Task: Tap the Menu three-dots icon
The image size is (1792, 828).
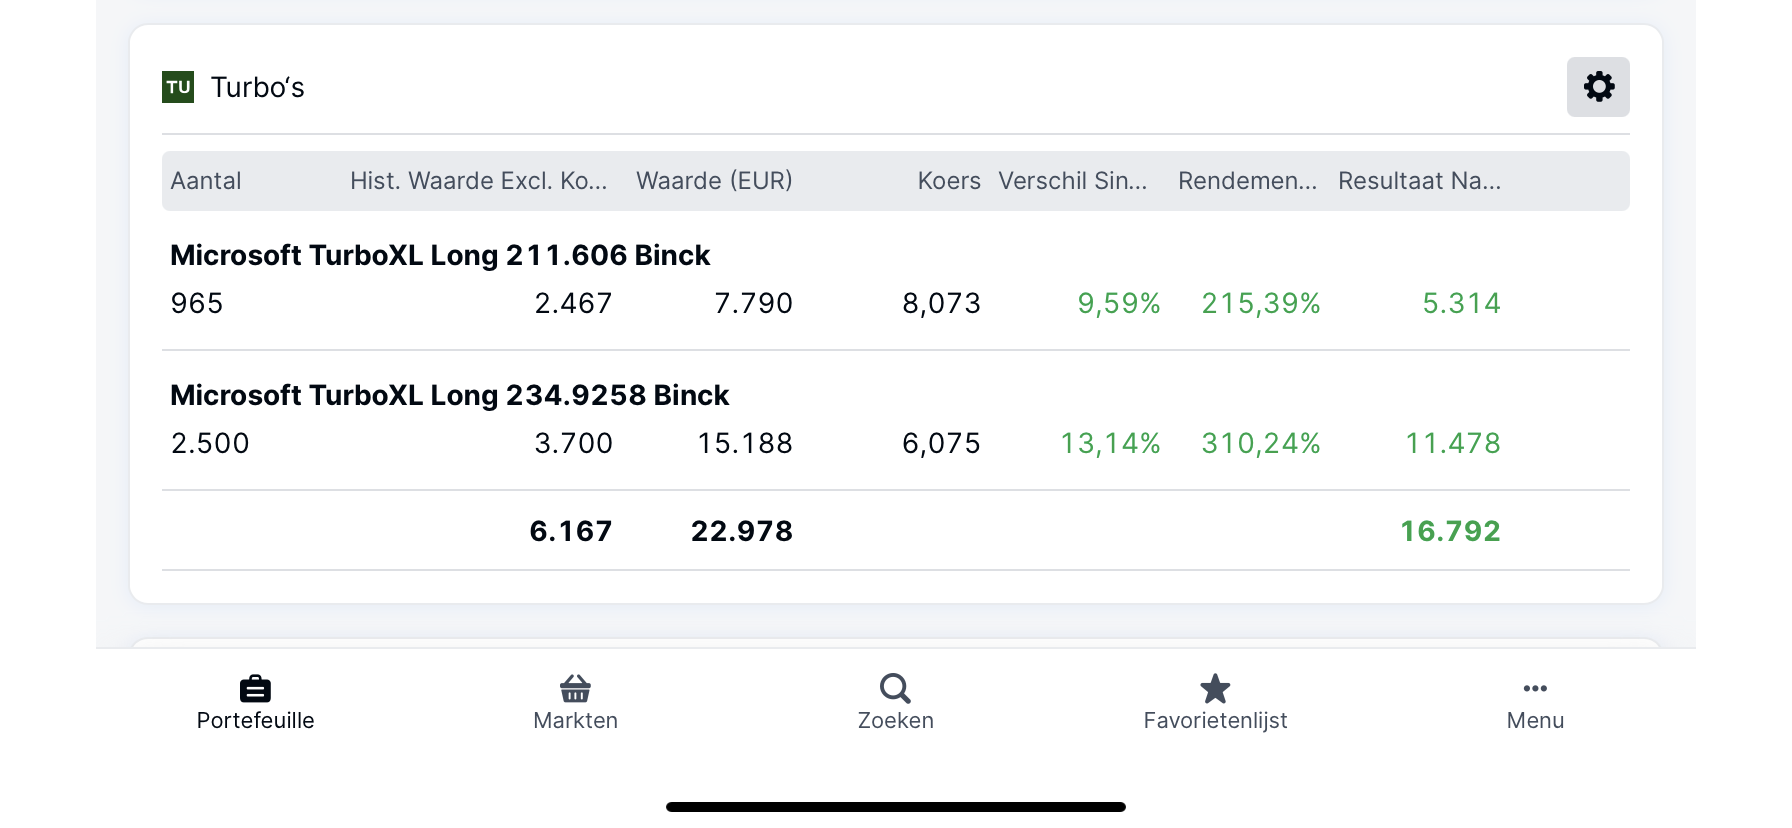Action: click(1535, 688)
